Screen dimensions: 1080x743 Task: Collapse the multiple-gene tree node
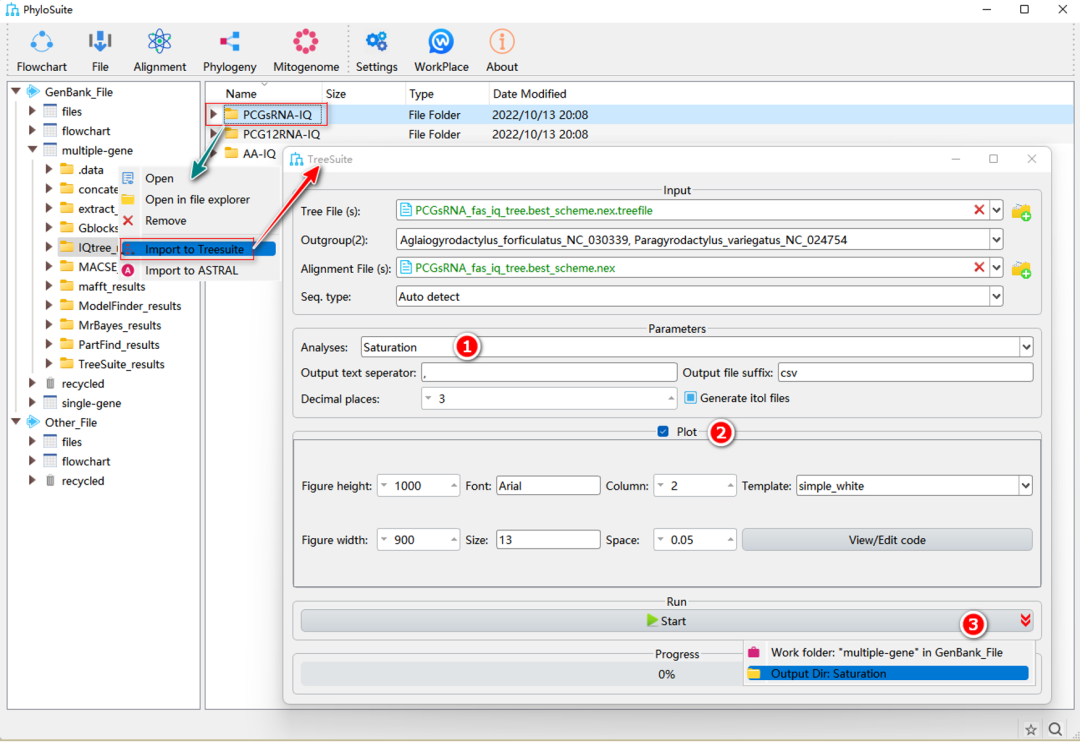[x=32, y=149]
